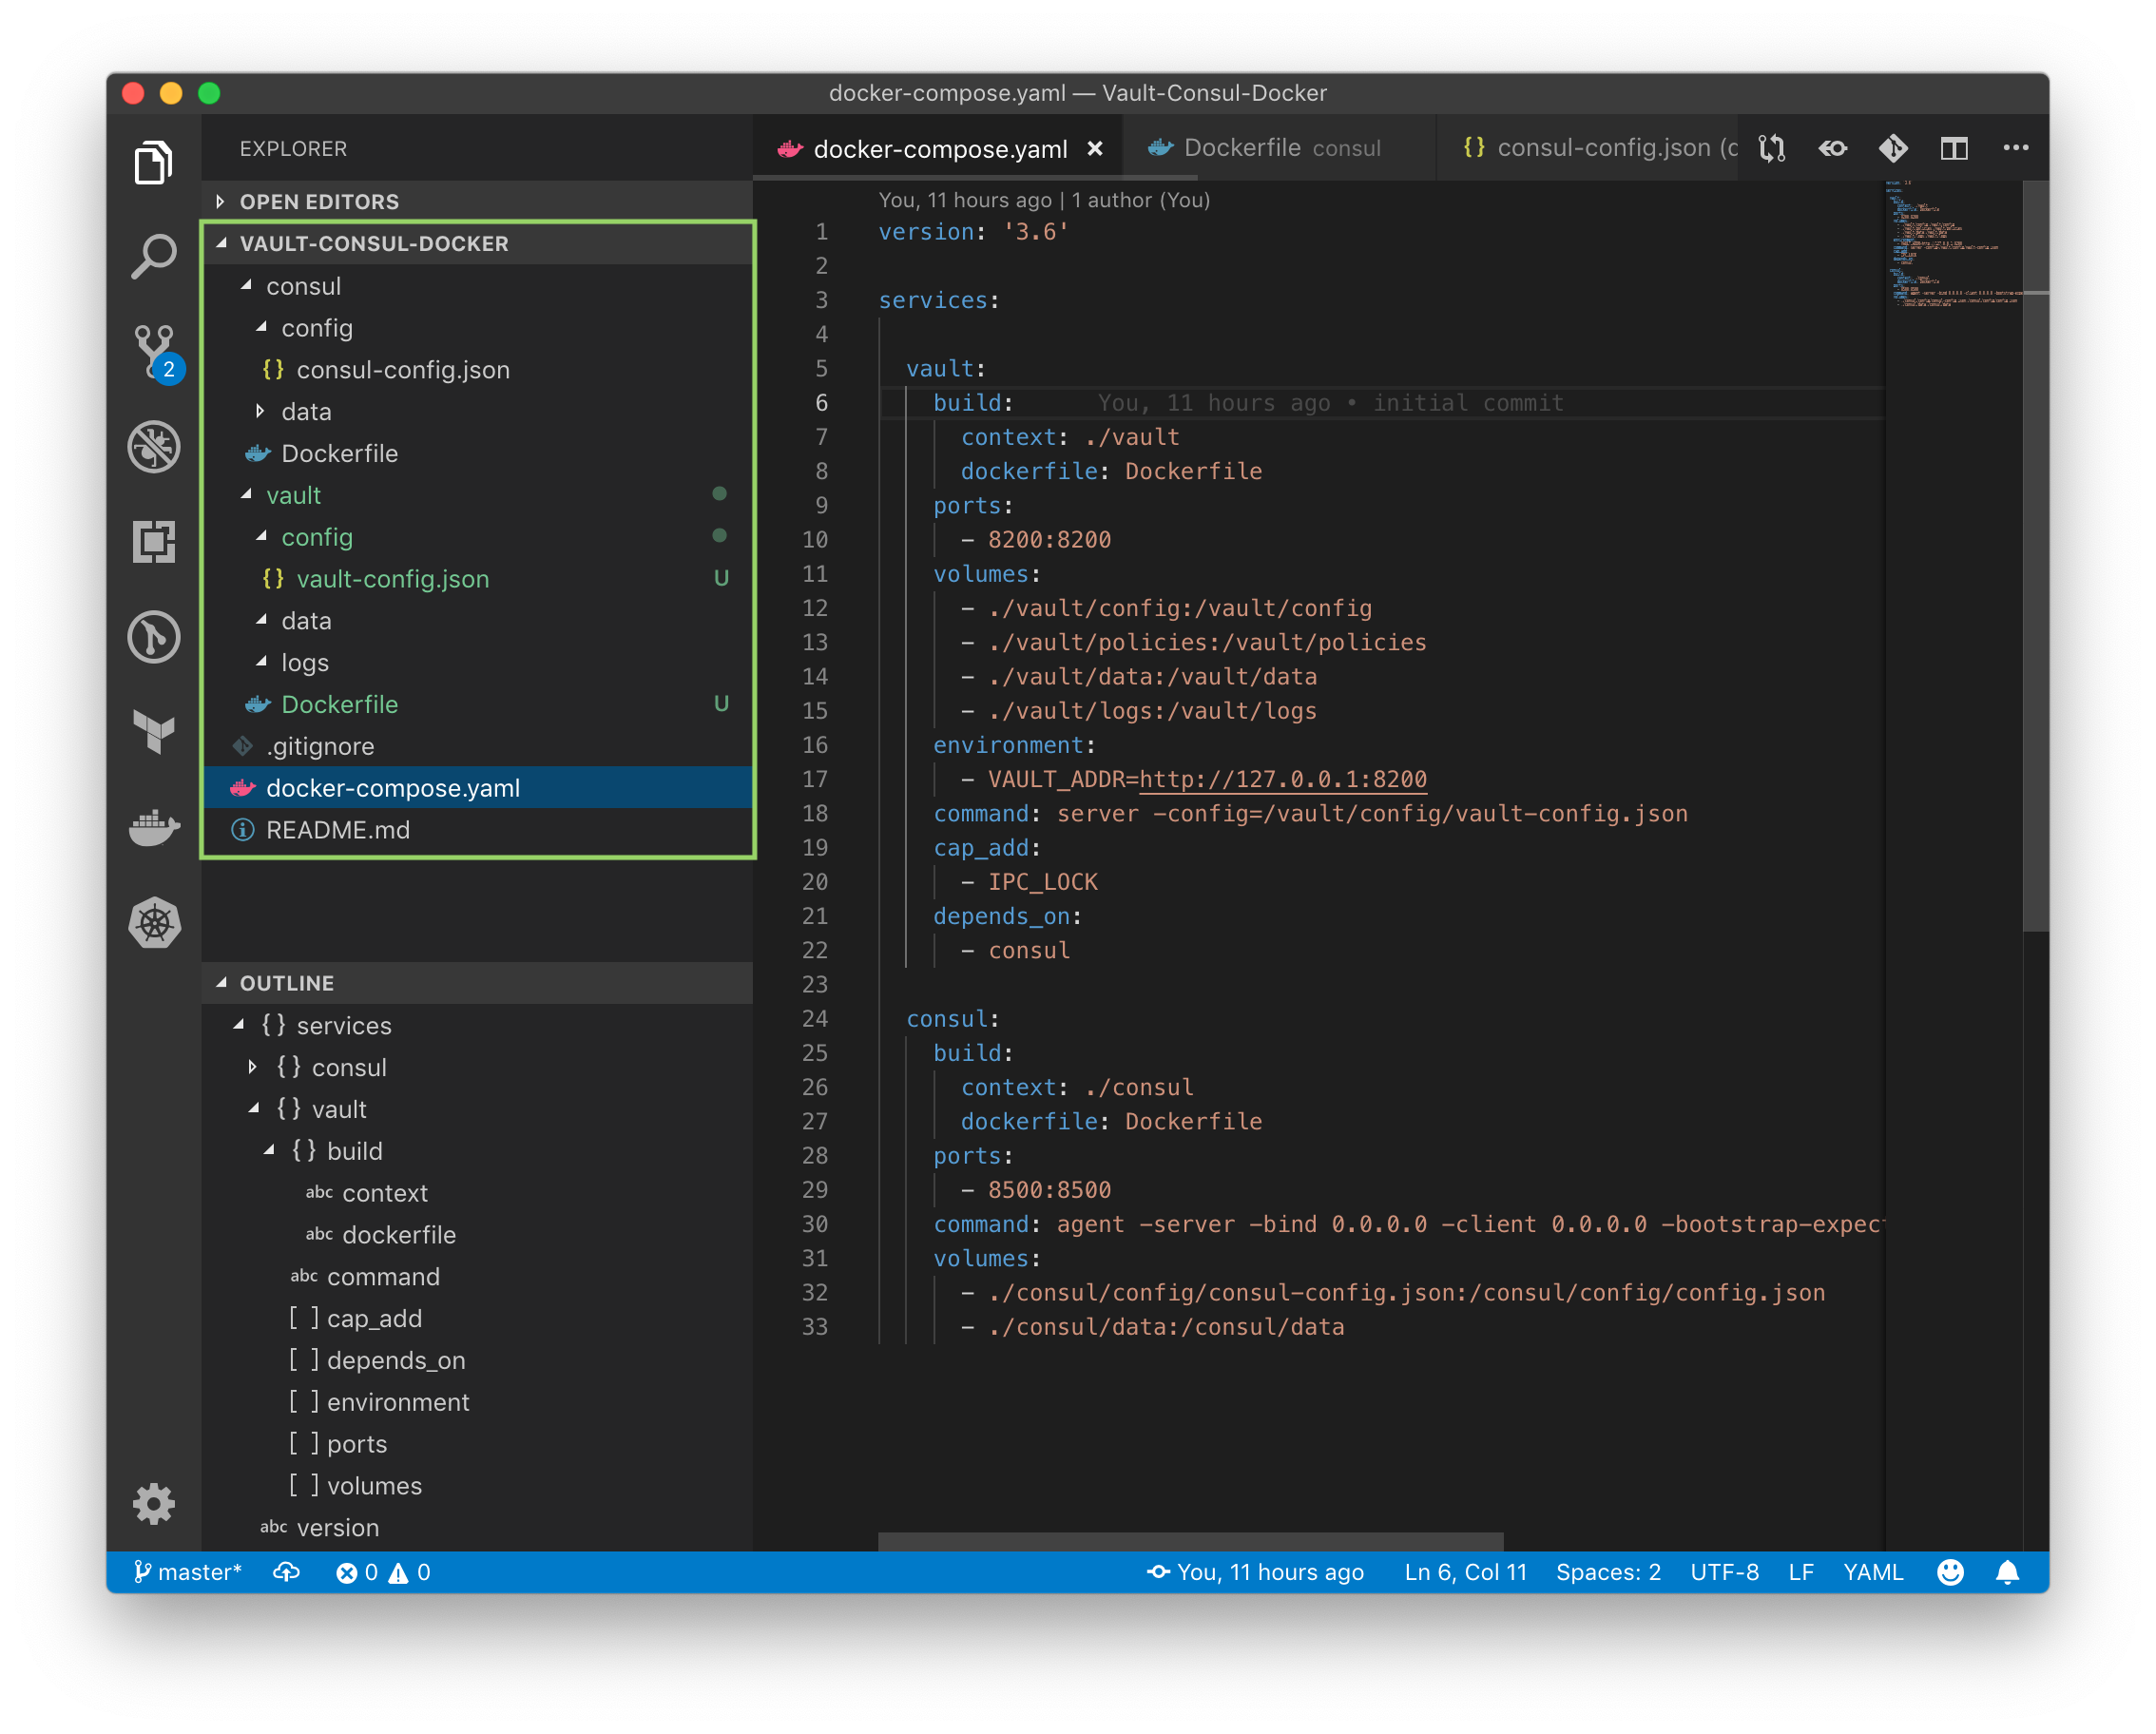Open the Kubernetes view icon

pos(154,922)
